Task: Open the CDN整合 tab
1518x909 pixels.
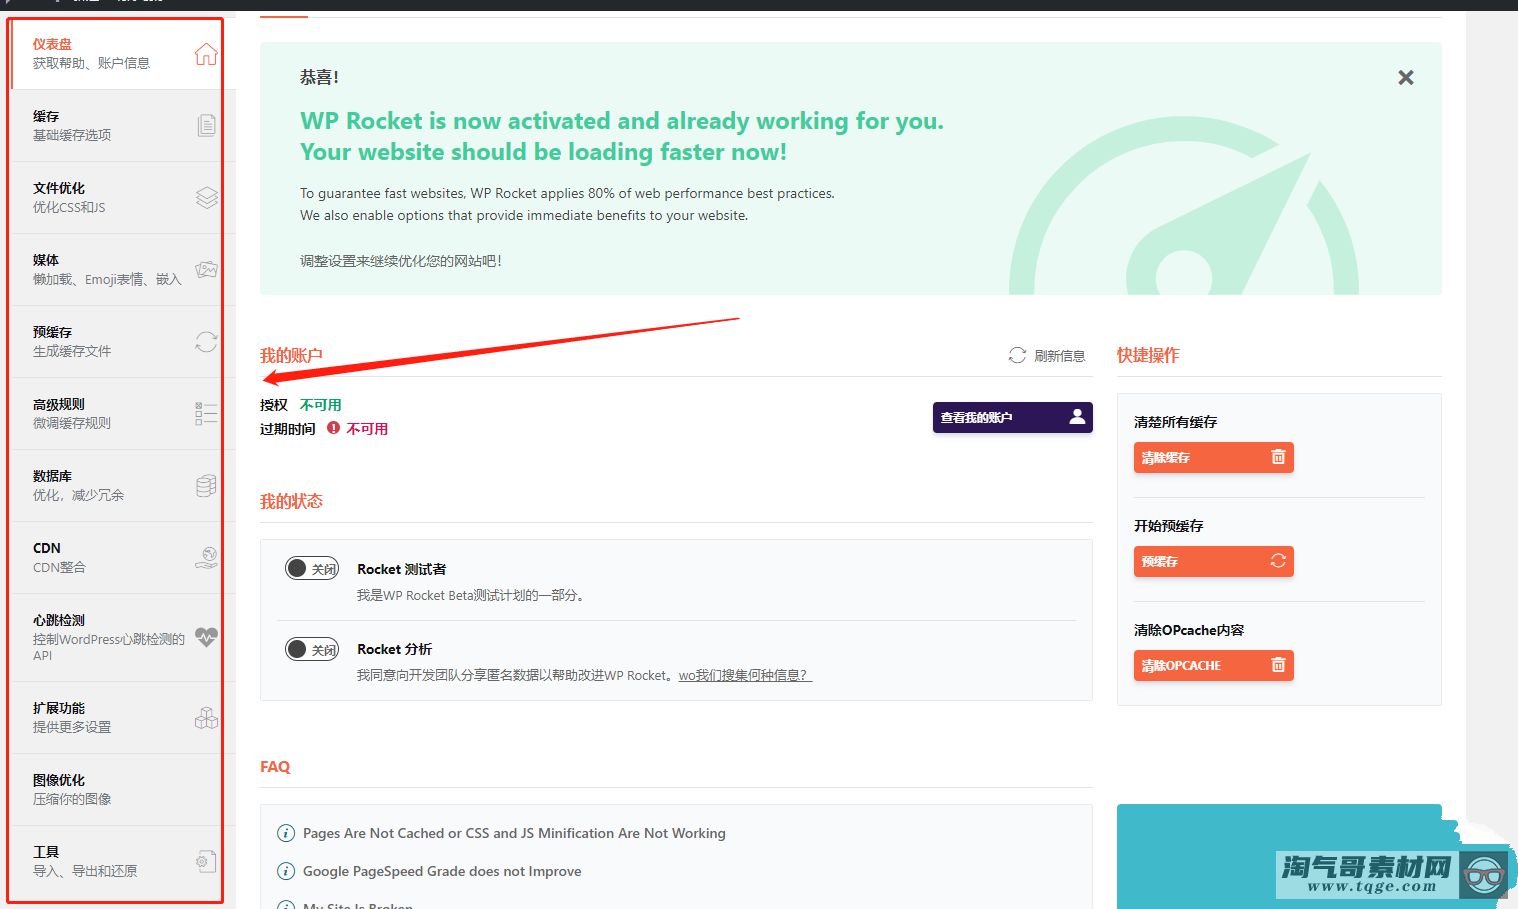Action: (x=123, y=558)
